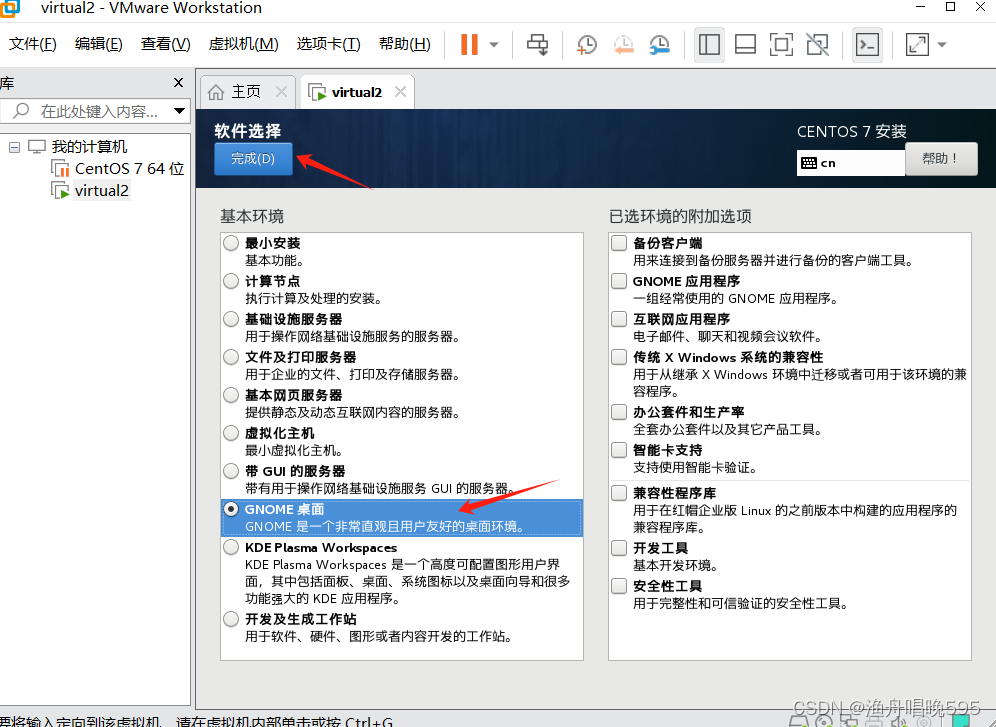The width and height of the screenshot is (996, 727).
Task: Open the library search dropdown arrow
Action: point(180,111)
